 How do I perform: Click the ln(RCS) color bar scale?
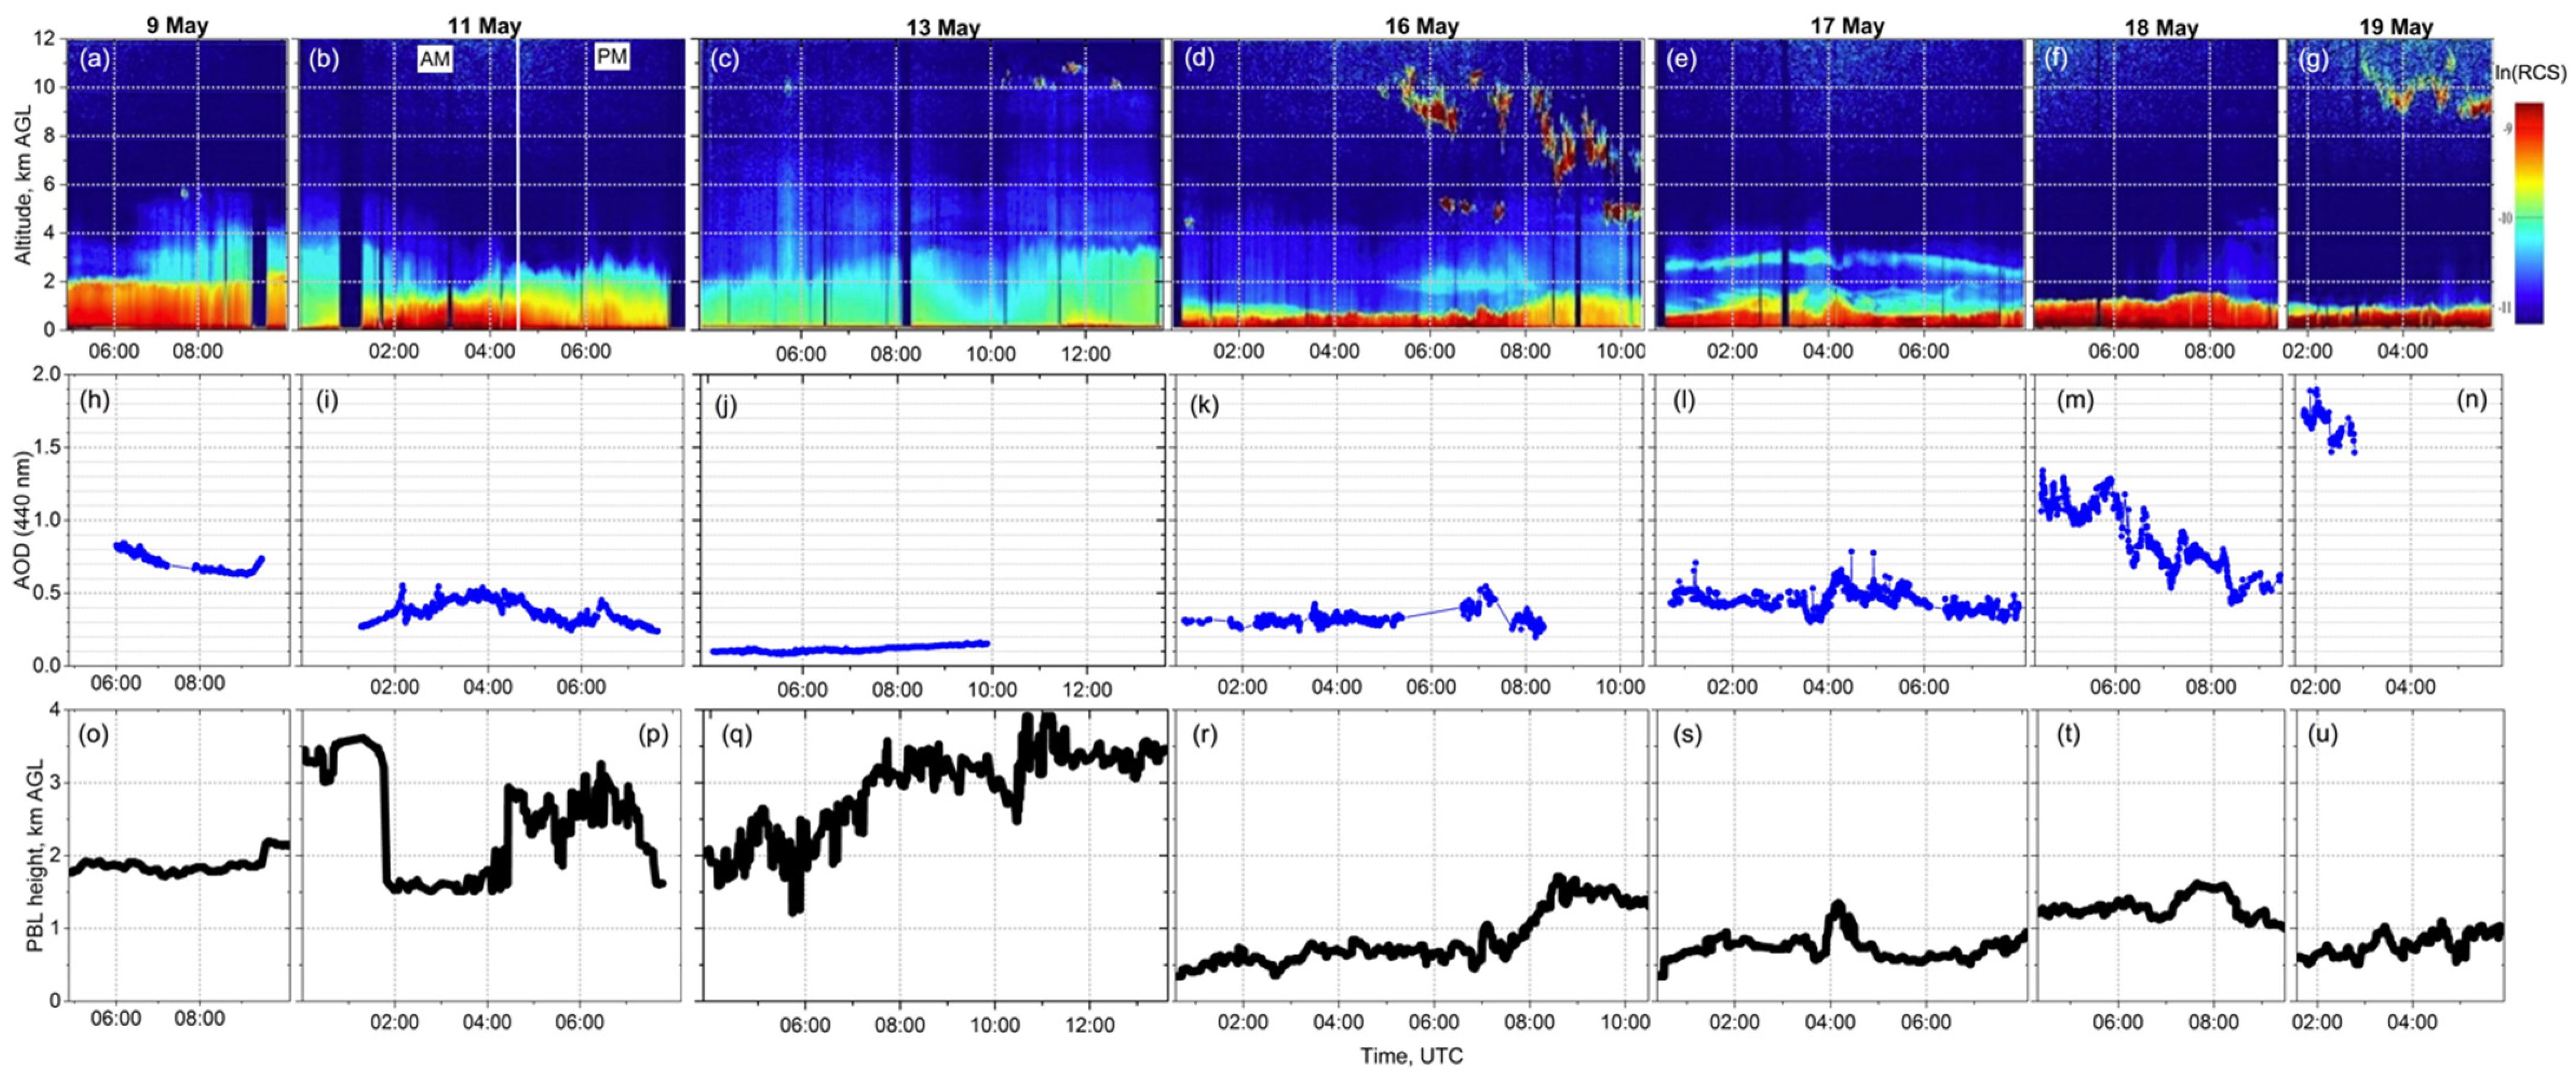click(2529, 212)
